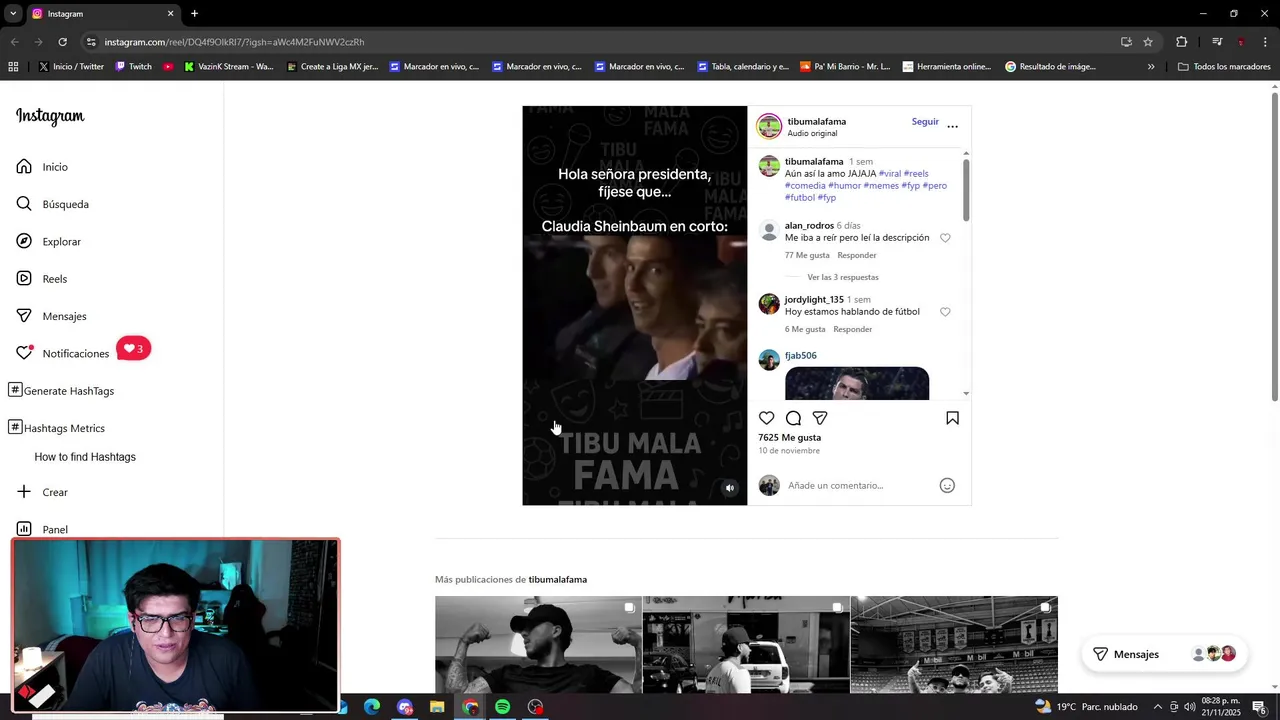Open File Explorer from the taskbar
Viewport: 1280px width, 720px height.
coord(437,707)
